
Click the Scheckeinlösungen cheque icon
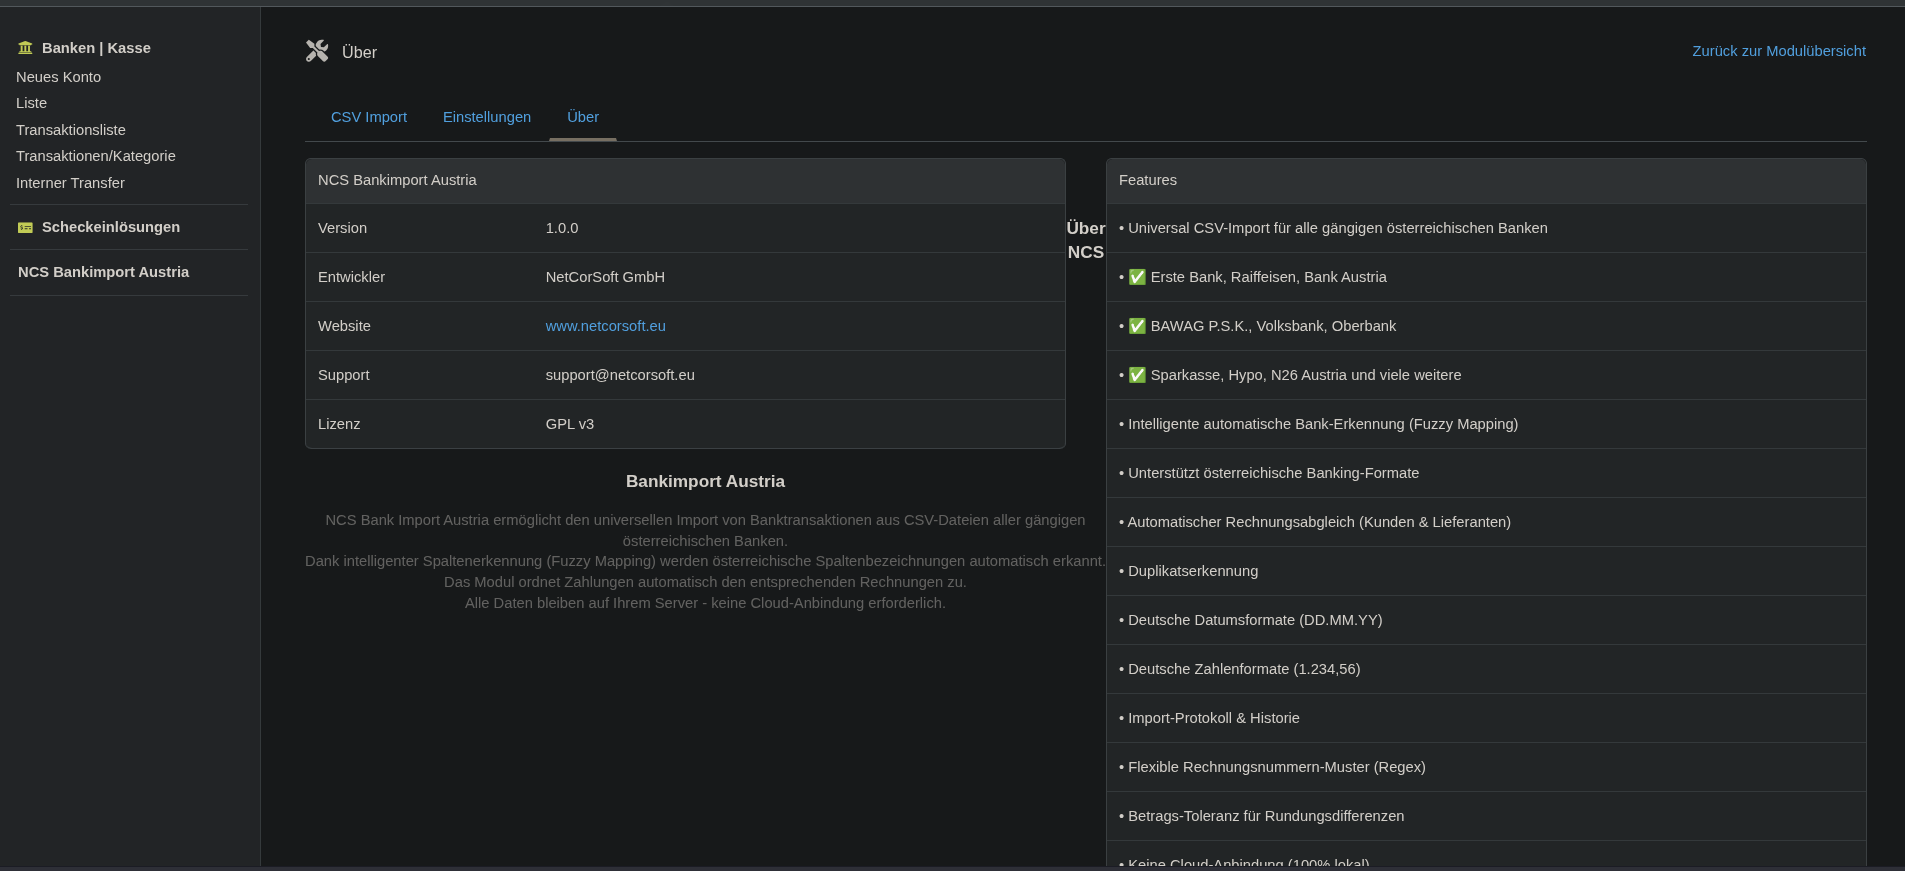(x=25, y=228)
